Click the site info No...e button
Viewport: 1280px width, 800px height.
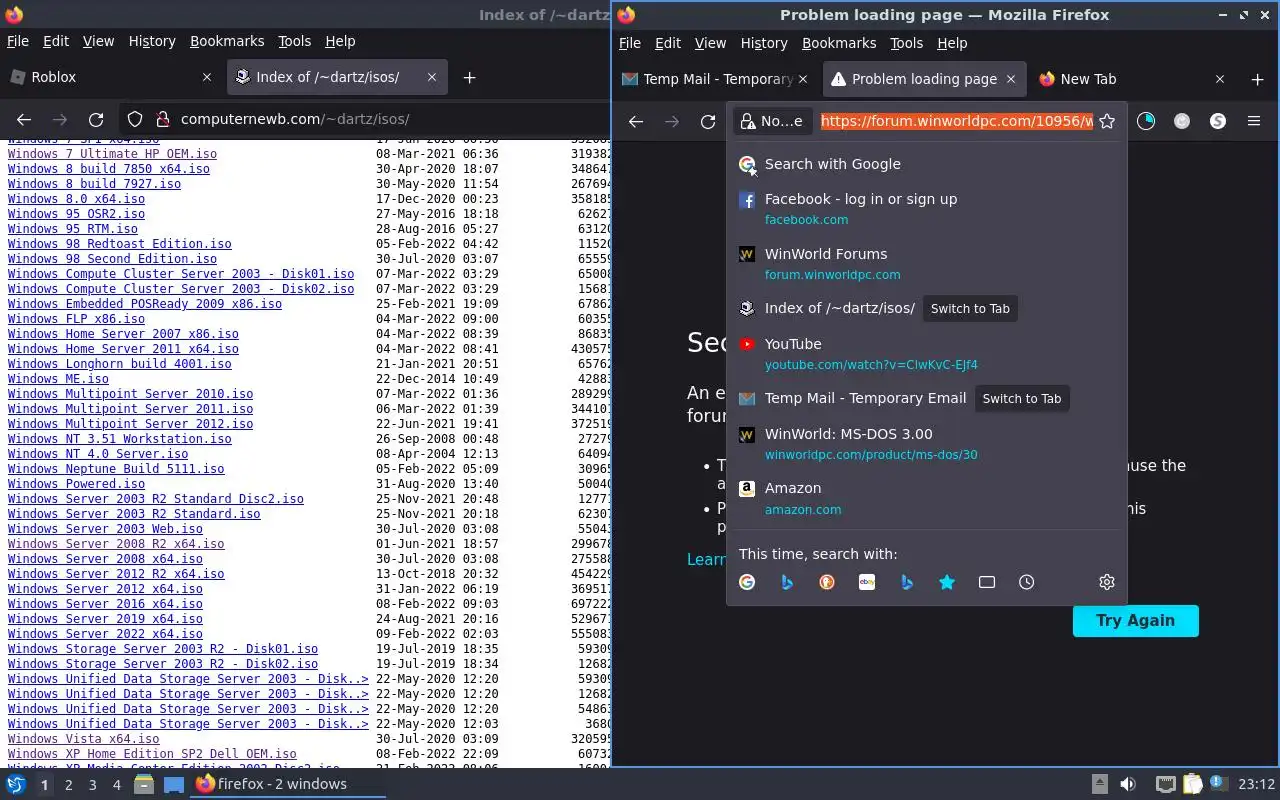772,121
